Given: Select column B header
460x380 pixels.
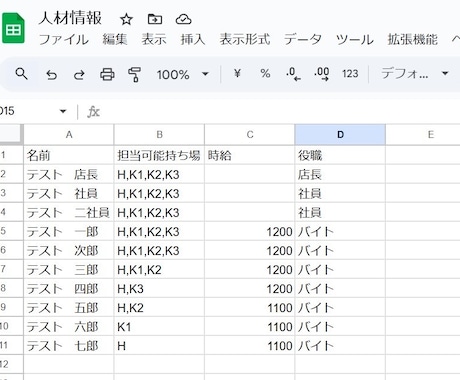Looking at the screenshot, I should [159, 135].
